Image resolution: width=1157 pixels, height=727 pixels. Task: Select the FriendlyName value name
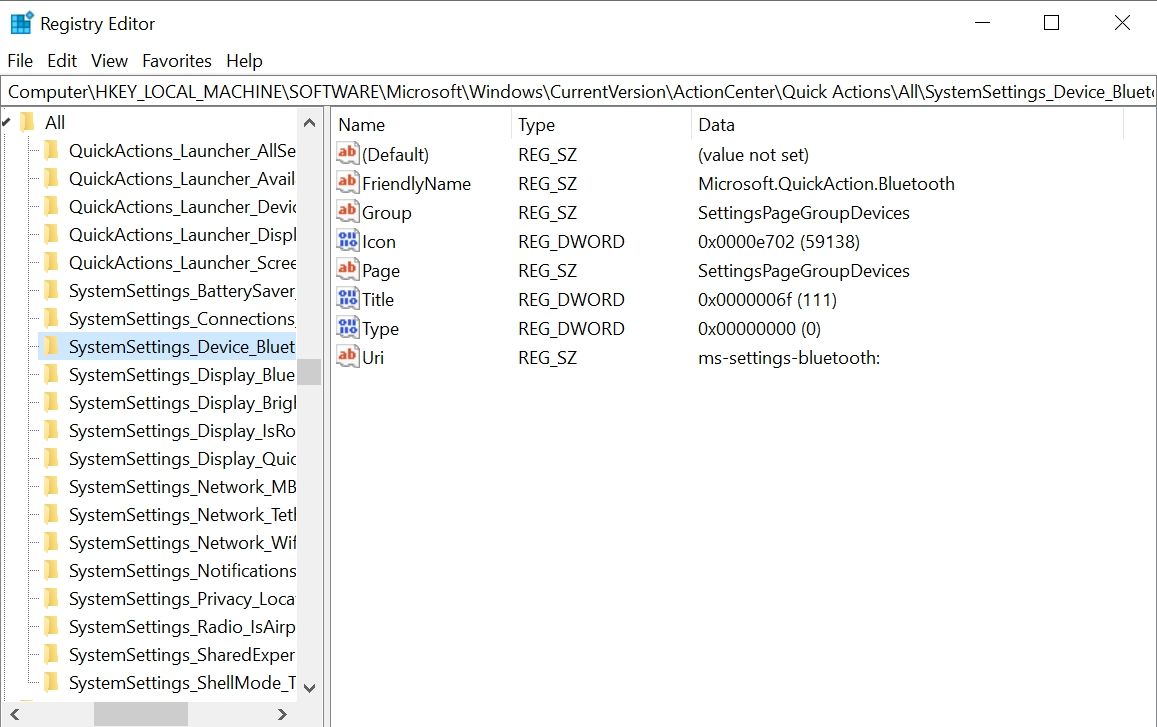click(x=416, y=184)
